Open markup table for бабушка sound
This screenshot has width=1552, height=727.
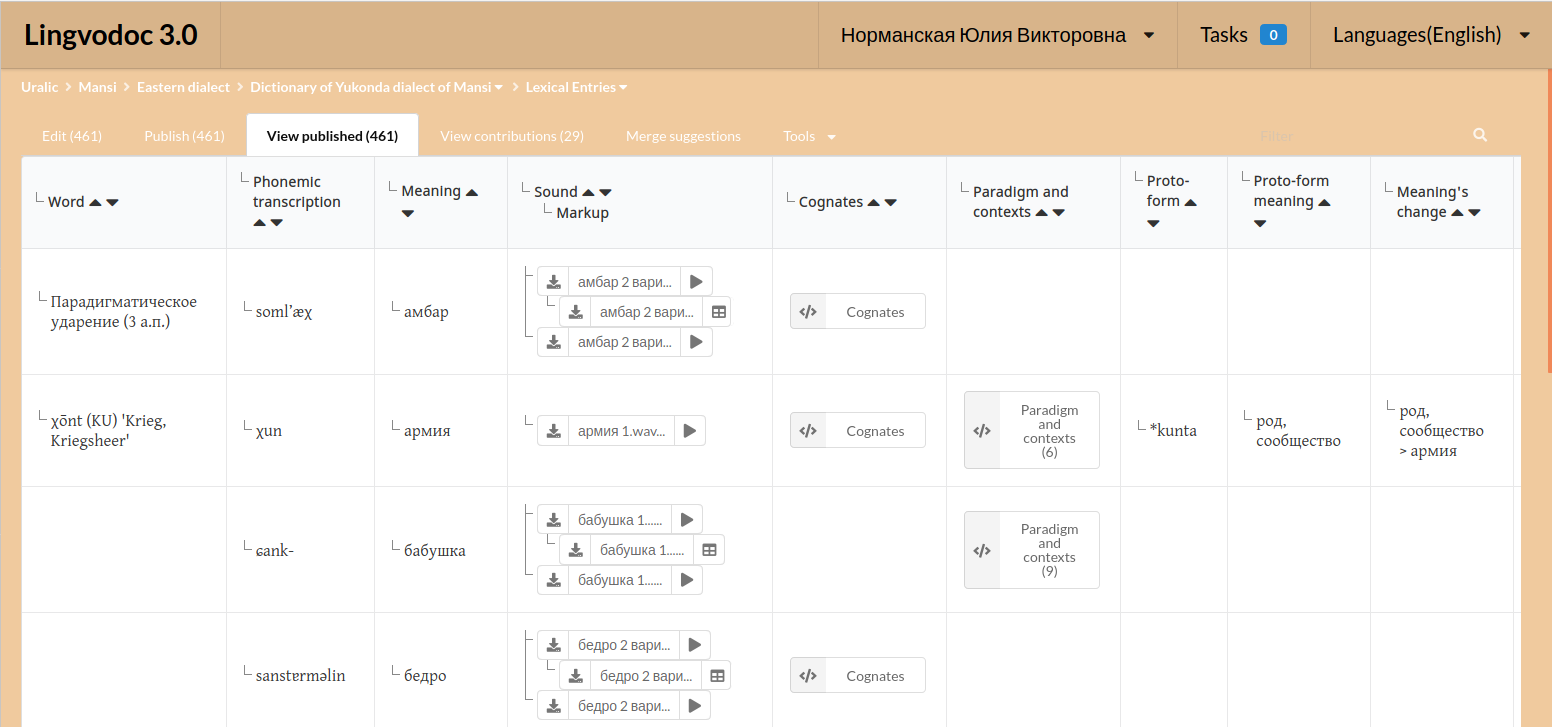pyautogui.click(x=709, y=550)
